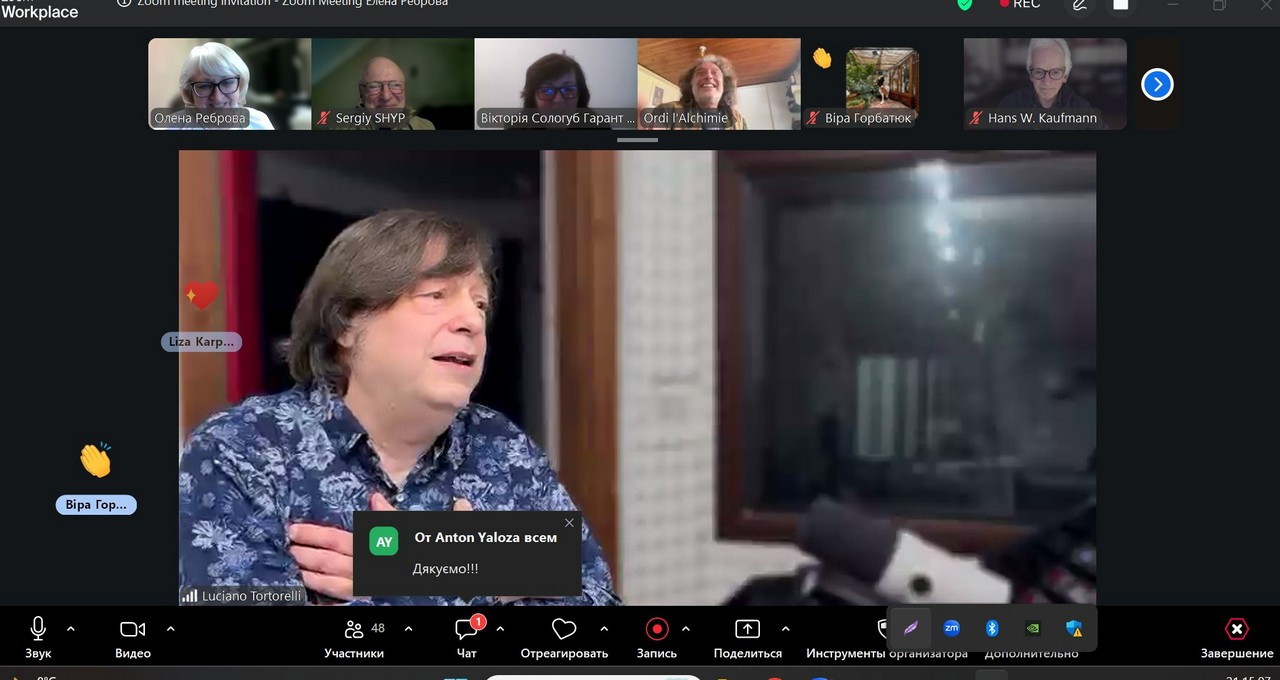Open the Участники participants panel
The image size is (1280, 680).
click(x=354, y=638)
